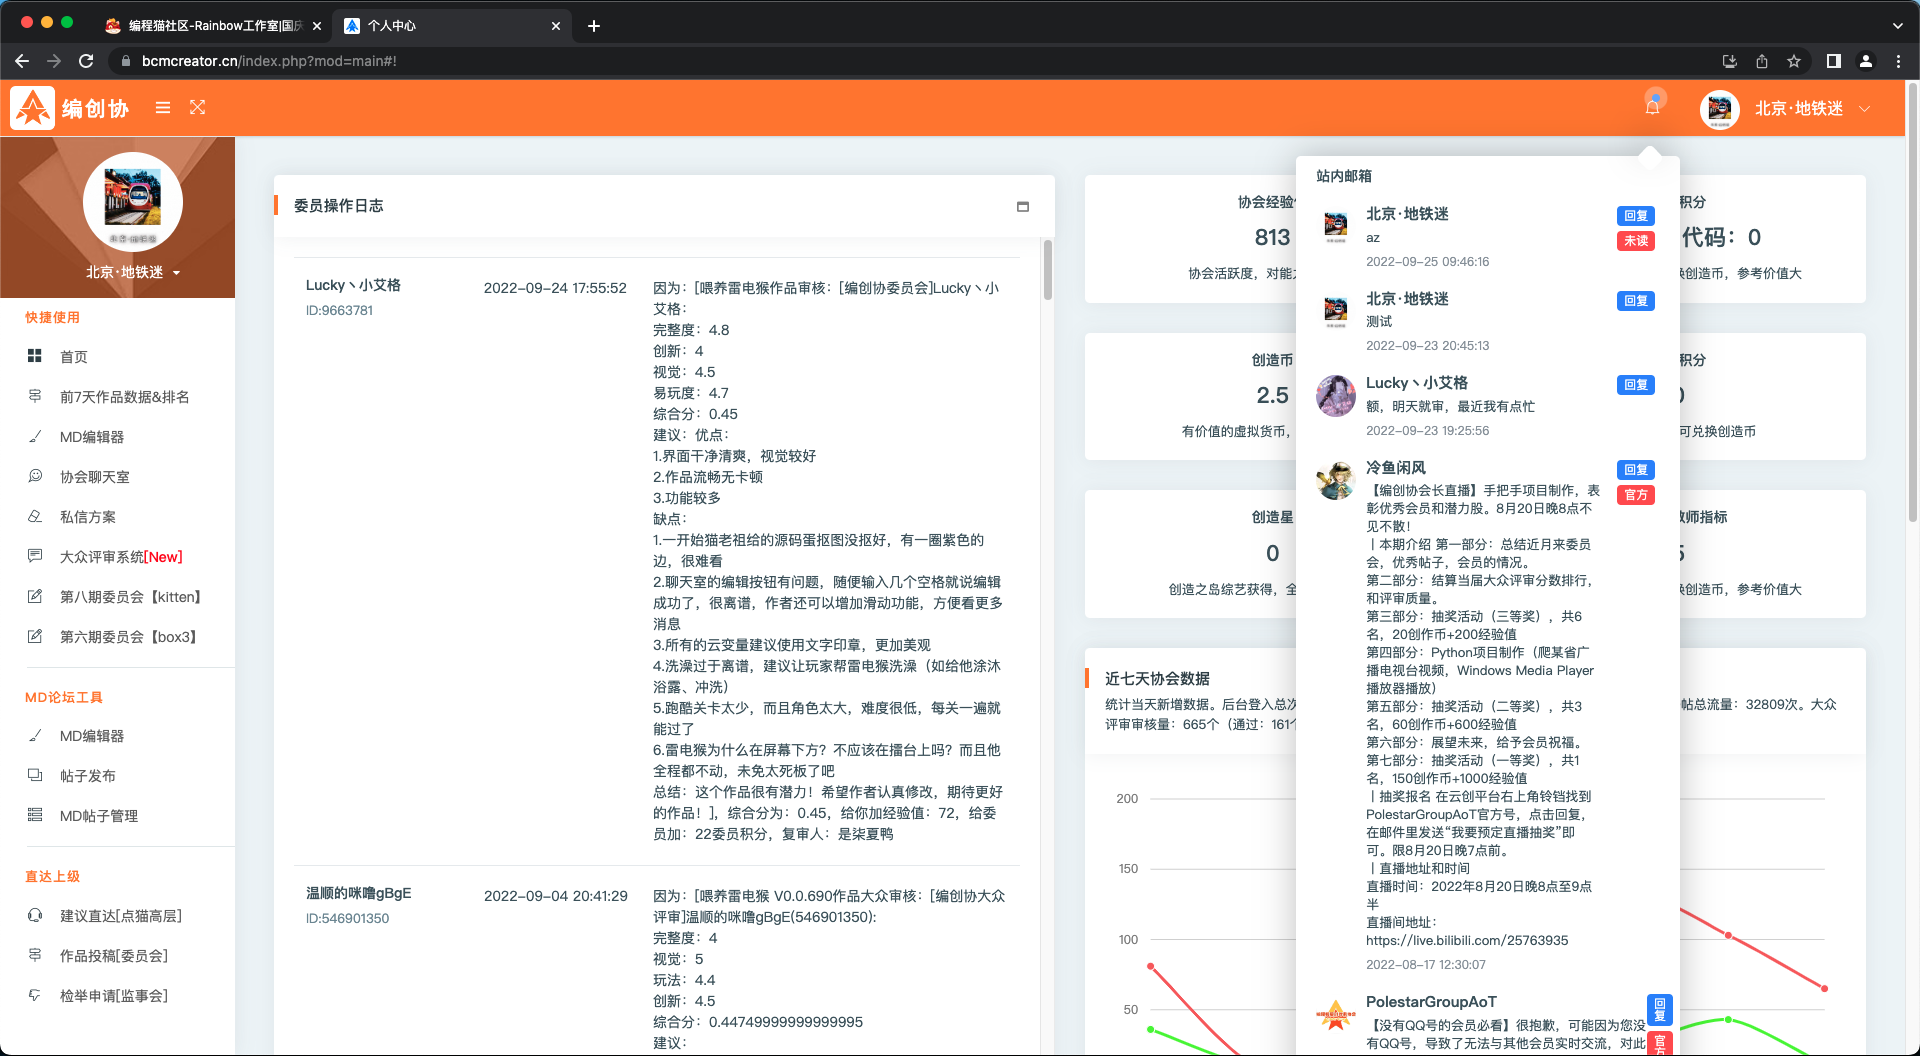Click the MD帖子管理 list icon
Viewport: 1920px width, 1056px height.
35,815
